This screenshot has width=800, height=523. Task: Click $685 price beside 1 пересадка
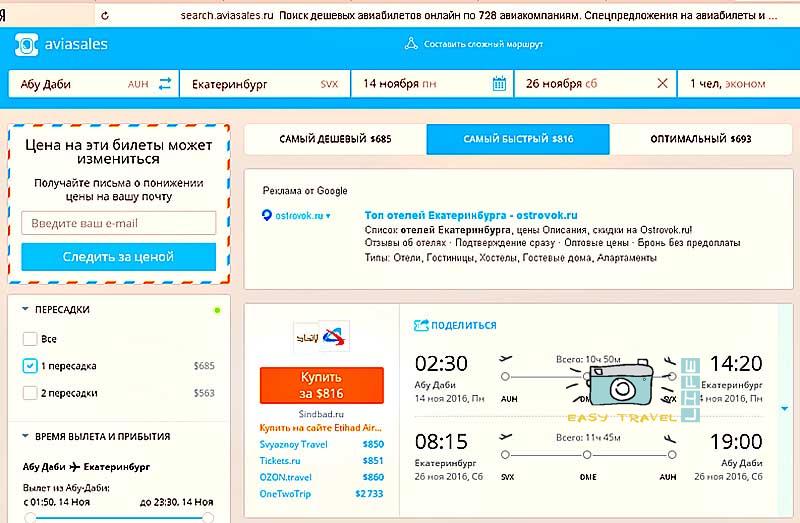pos(204,366)
